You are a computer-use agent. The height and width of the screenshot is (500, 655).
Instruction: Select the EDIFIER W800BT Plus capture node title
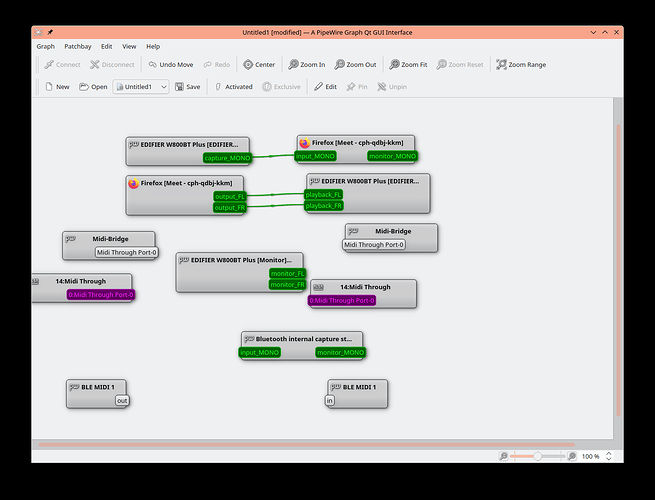tap(189, 145)
